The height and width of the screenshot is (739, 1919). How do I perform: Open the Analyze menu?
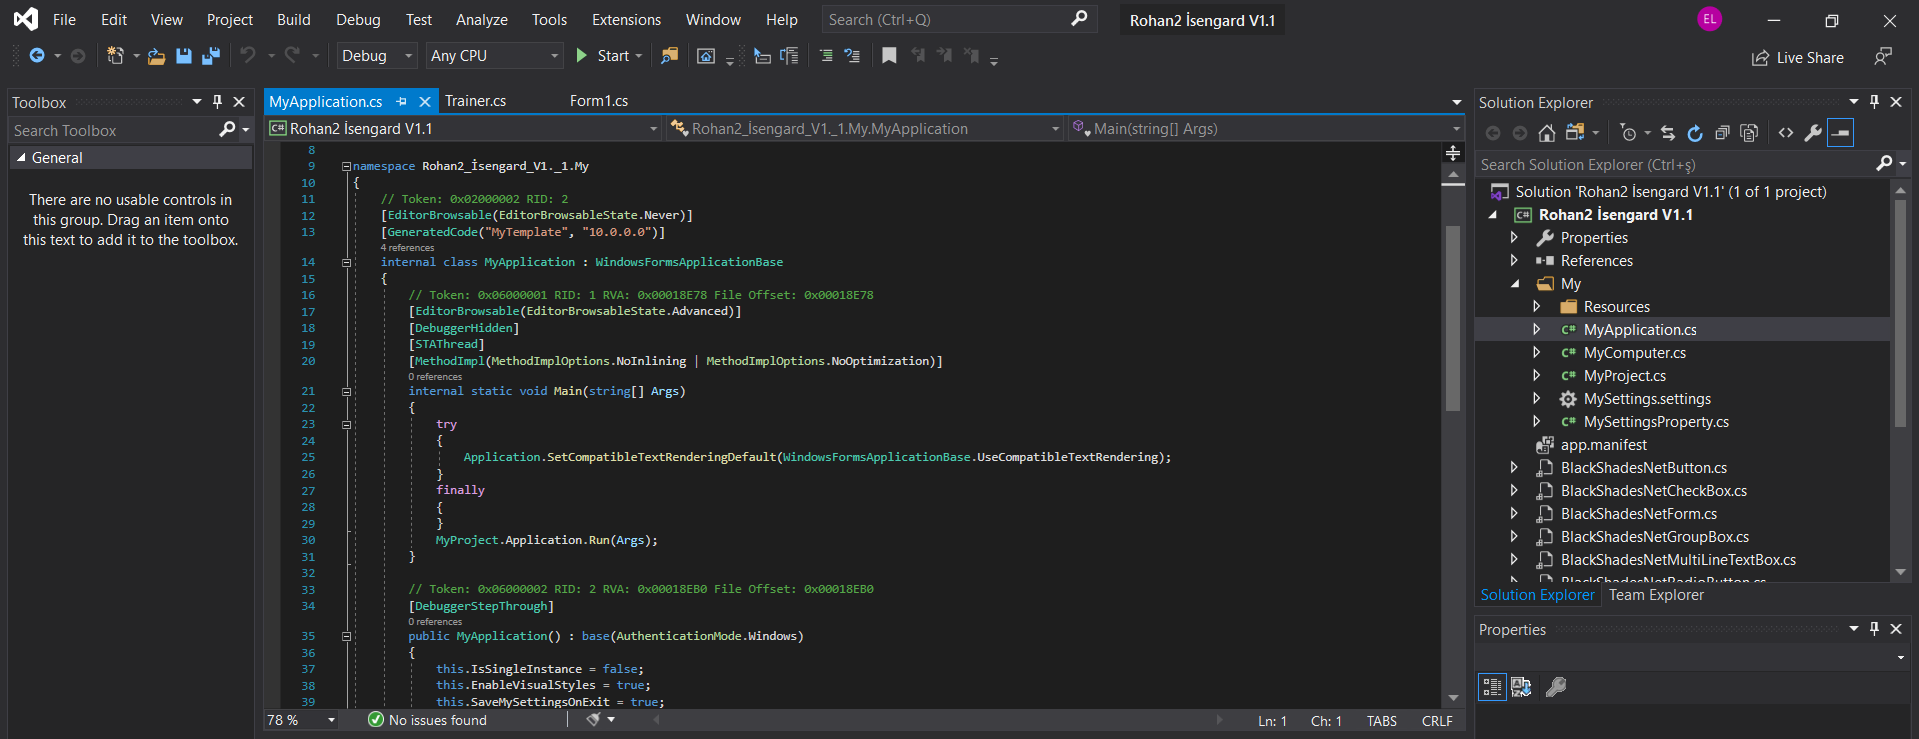[x=482, y=20]
